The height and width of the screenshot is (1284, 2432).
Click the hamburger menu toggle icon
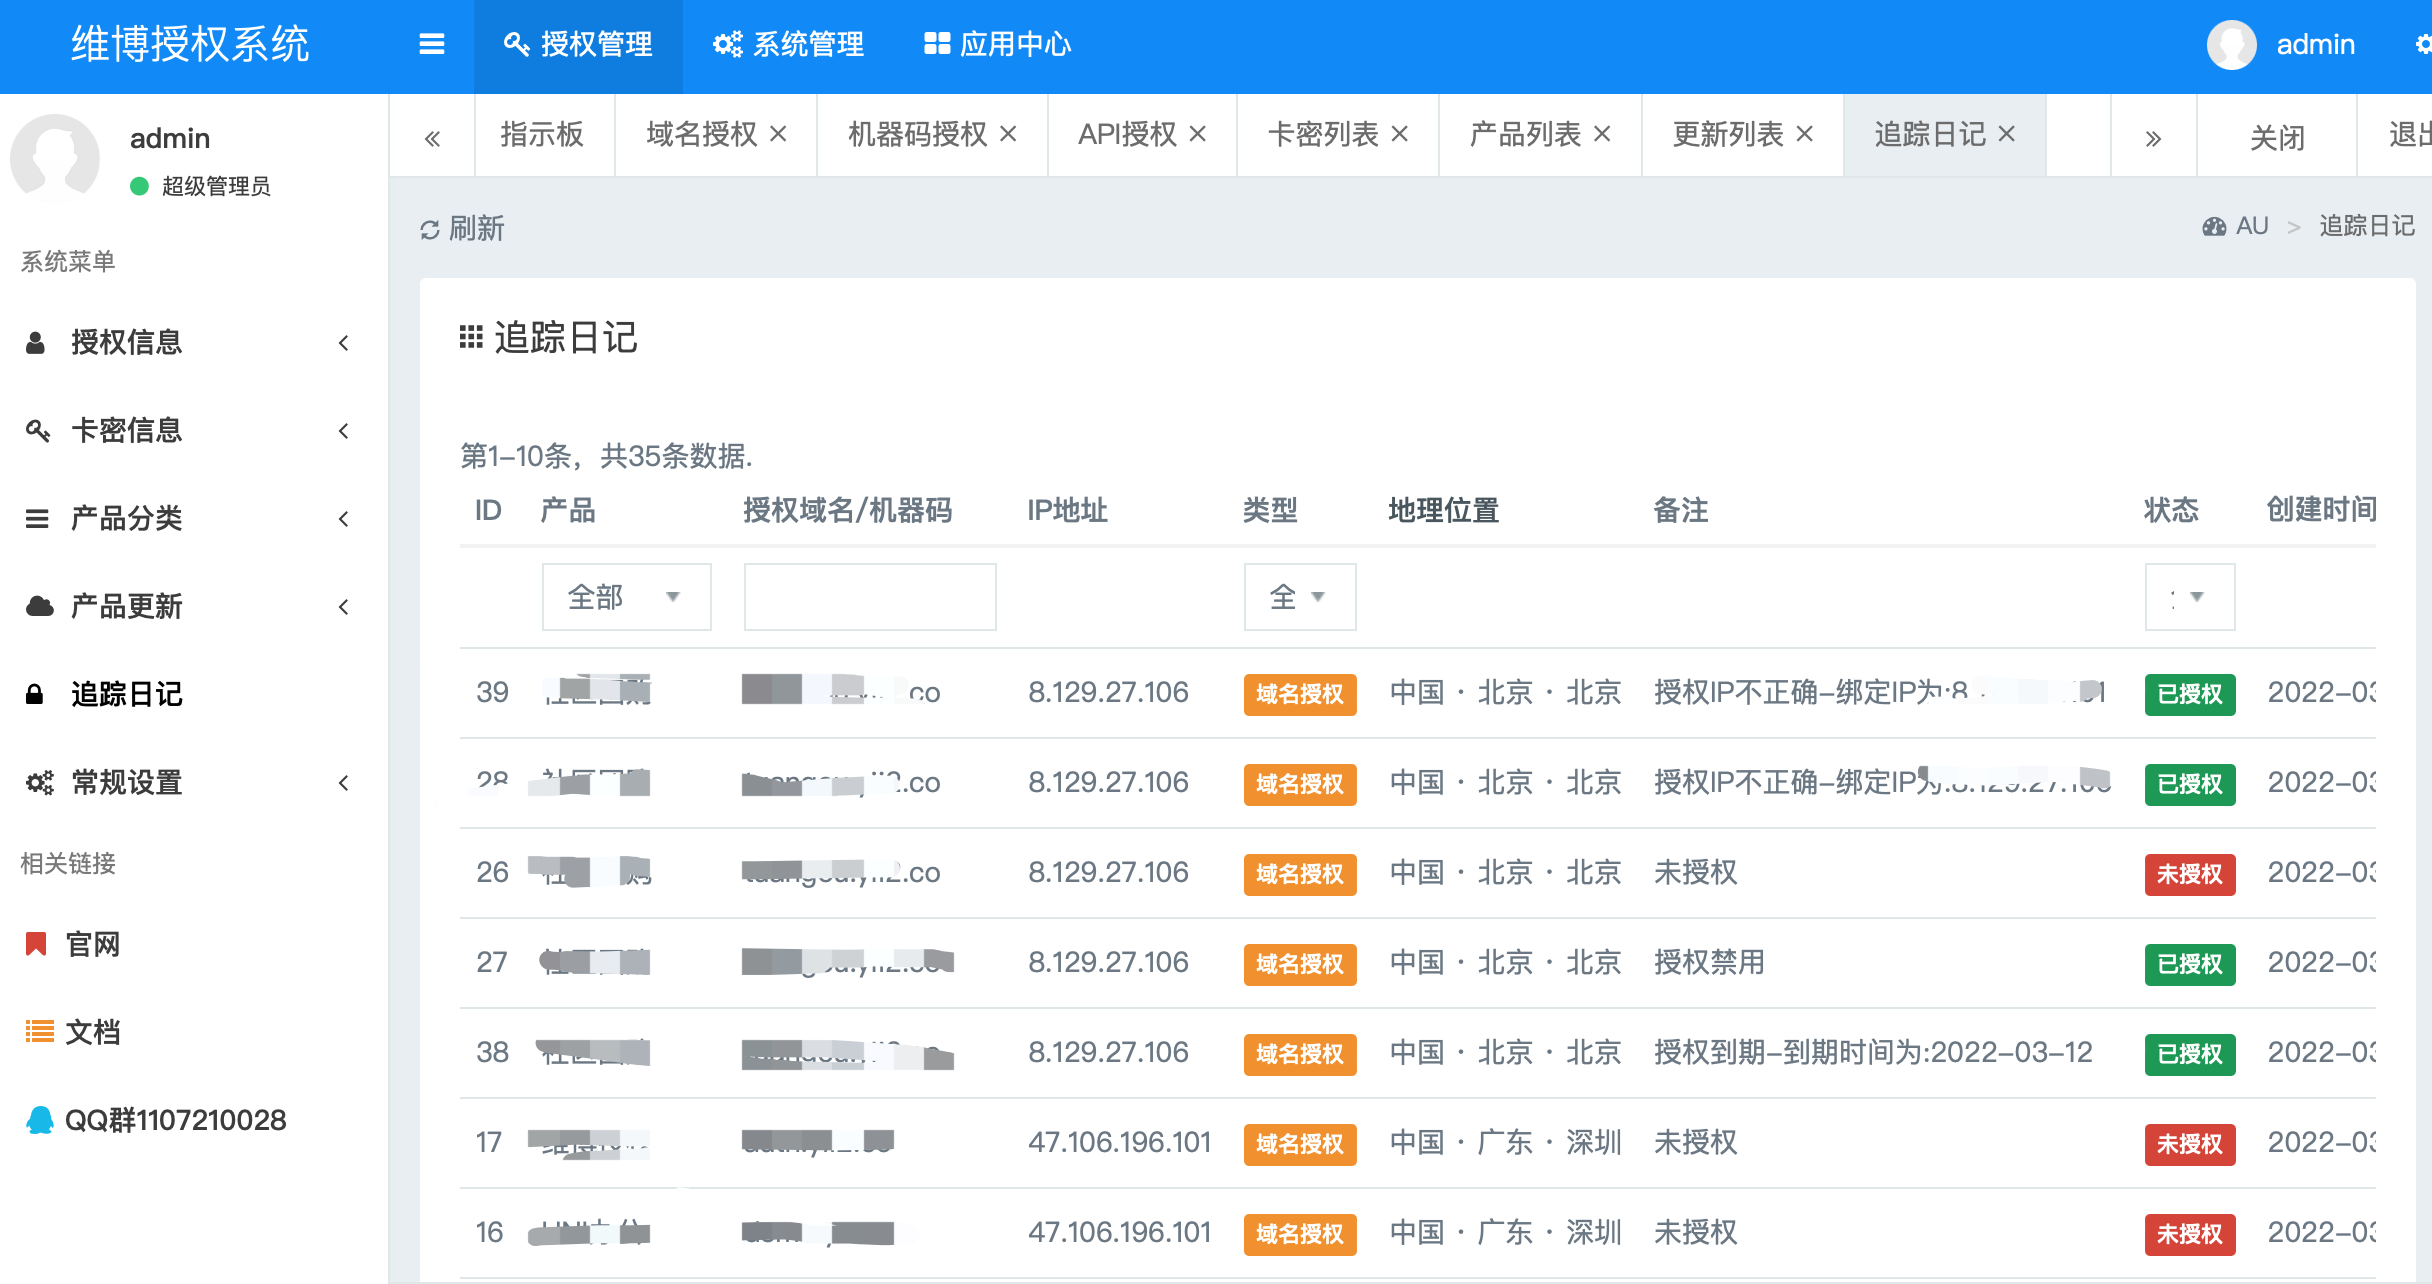[431, 44]
